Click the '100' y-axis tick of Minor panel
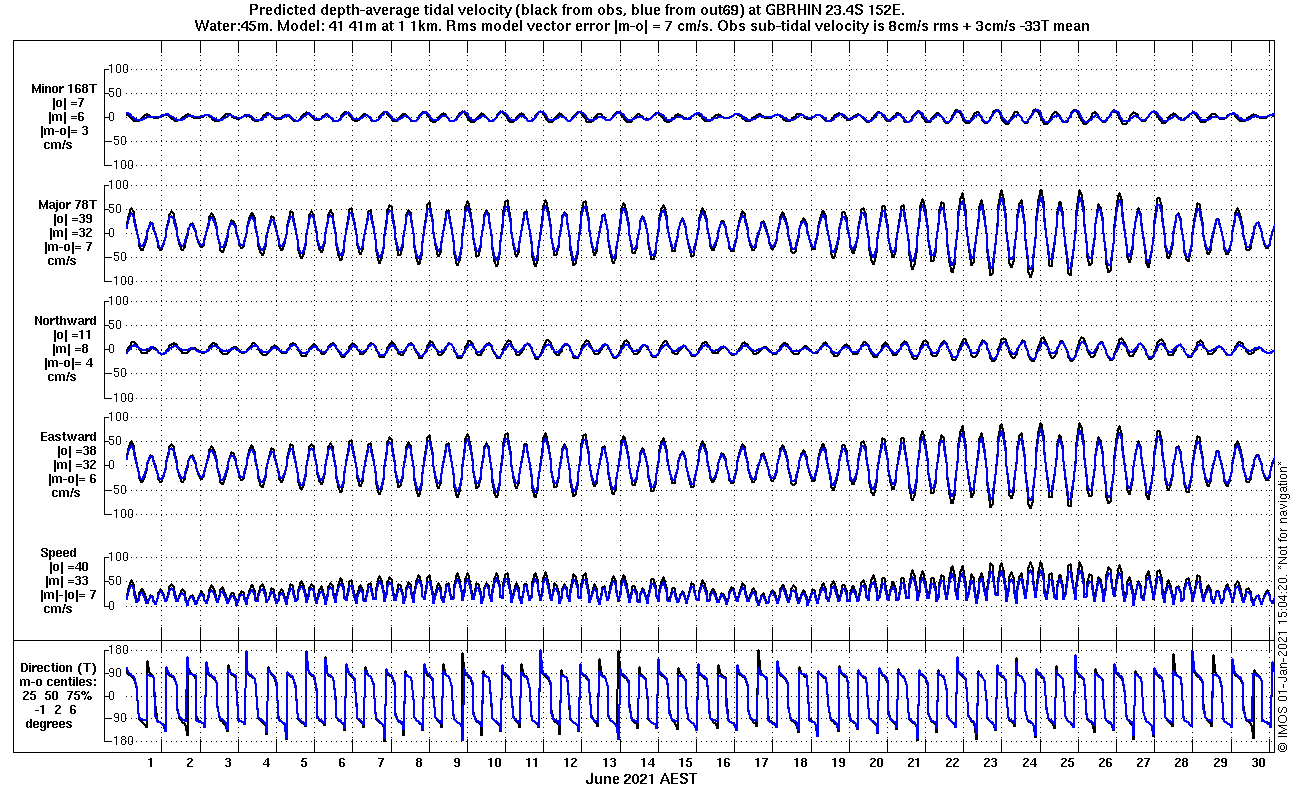 (x=119, y=68)
